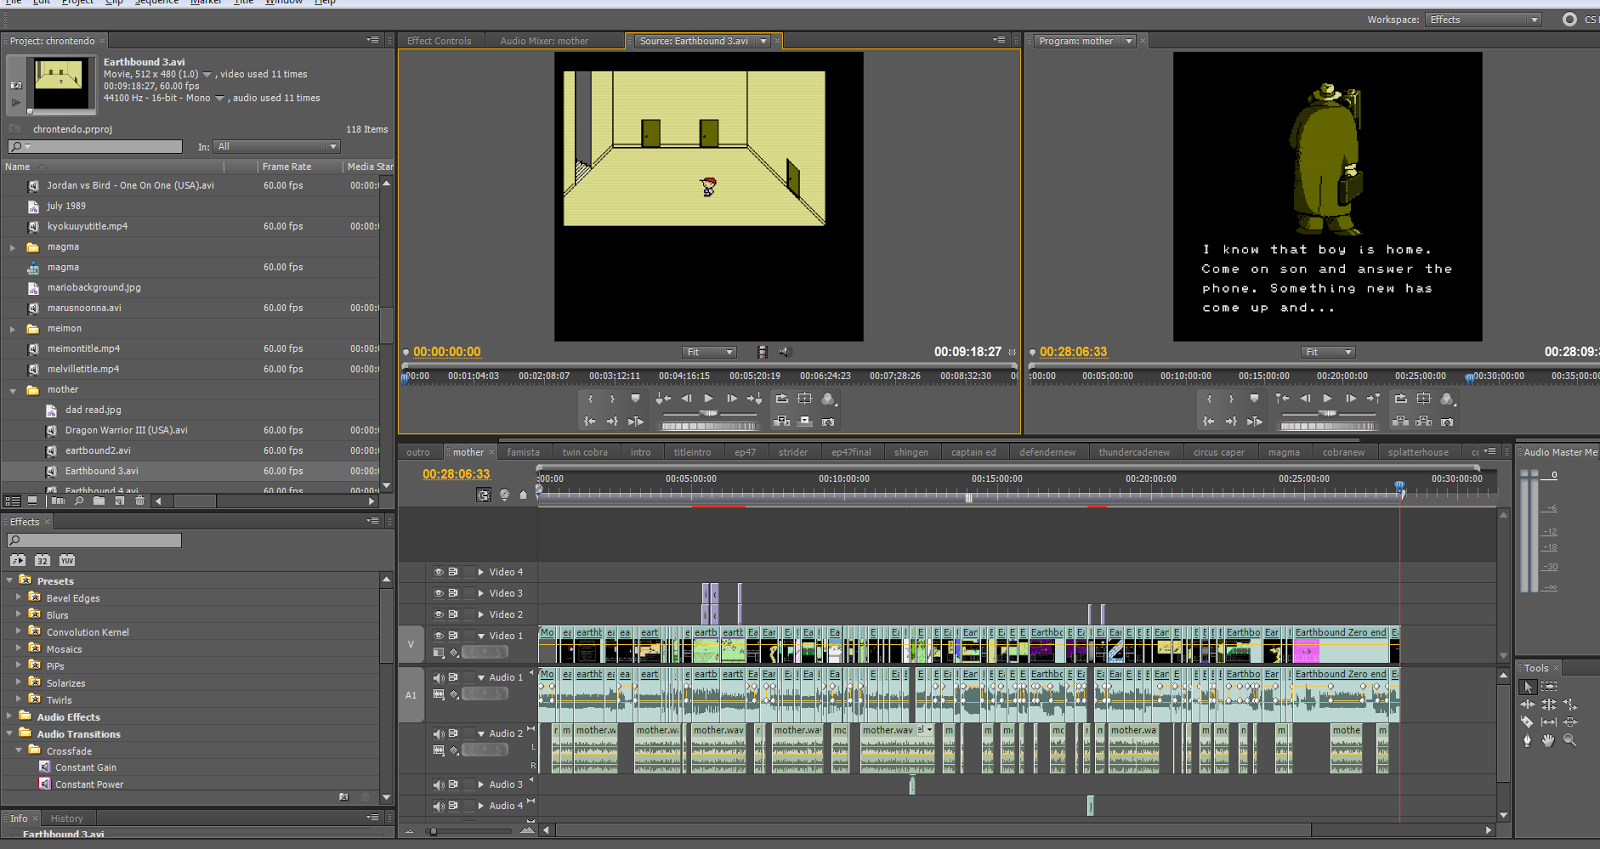This screenshot has height=849, width=1600.
Task: Click the Source monitor shuttle slider
Action: (708, 413)
